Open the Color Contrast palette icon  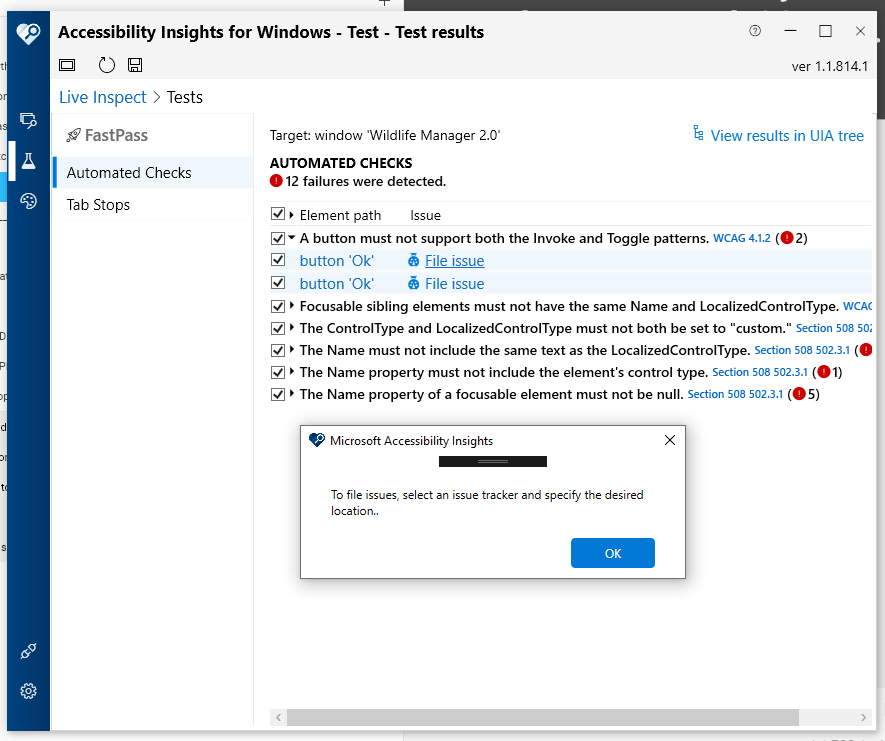28,201
